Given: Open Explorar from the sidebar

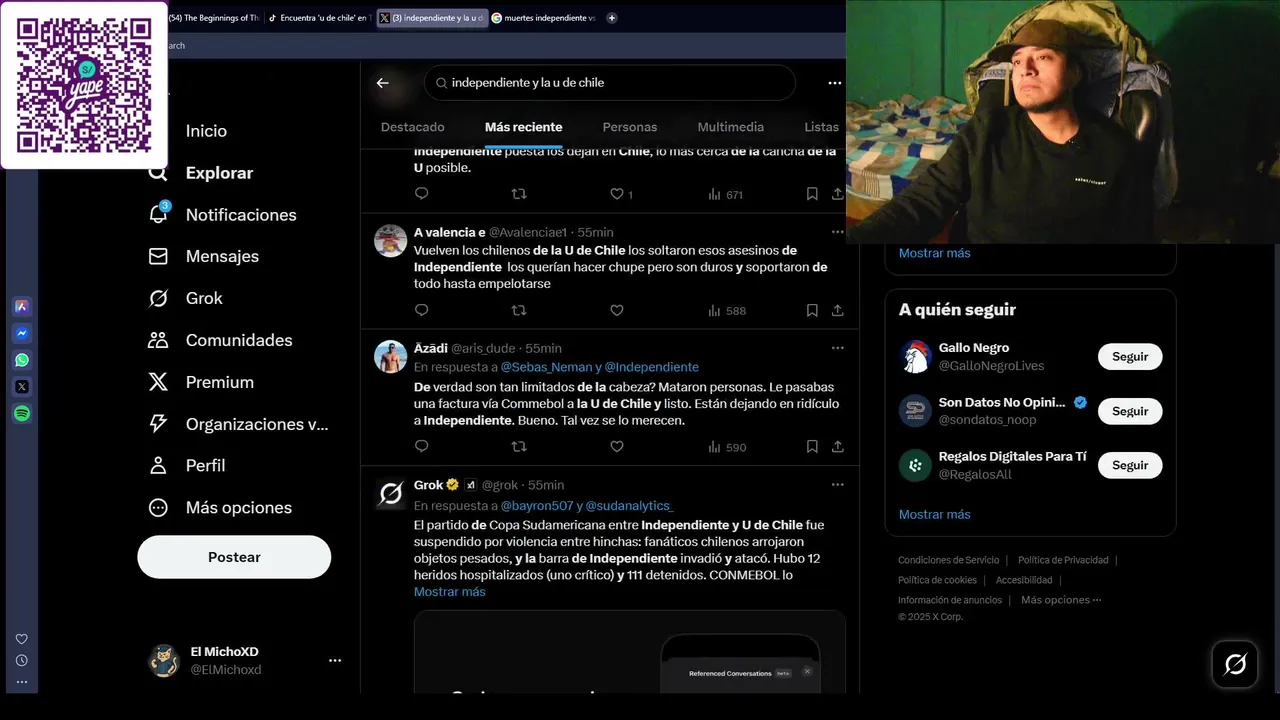Looking at the screenshot, I should pos(201,173).
